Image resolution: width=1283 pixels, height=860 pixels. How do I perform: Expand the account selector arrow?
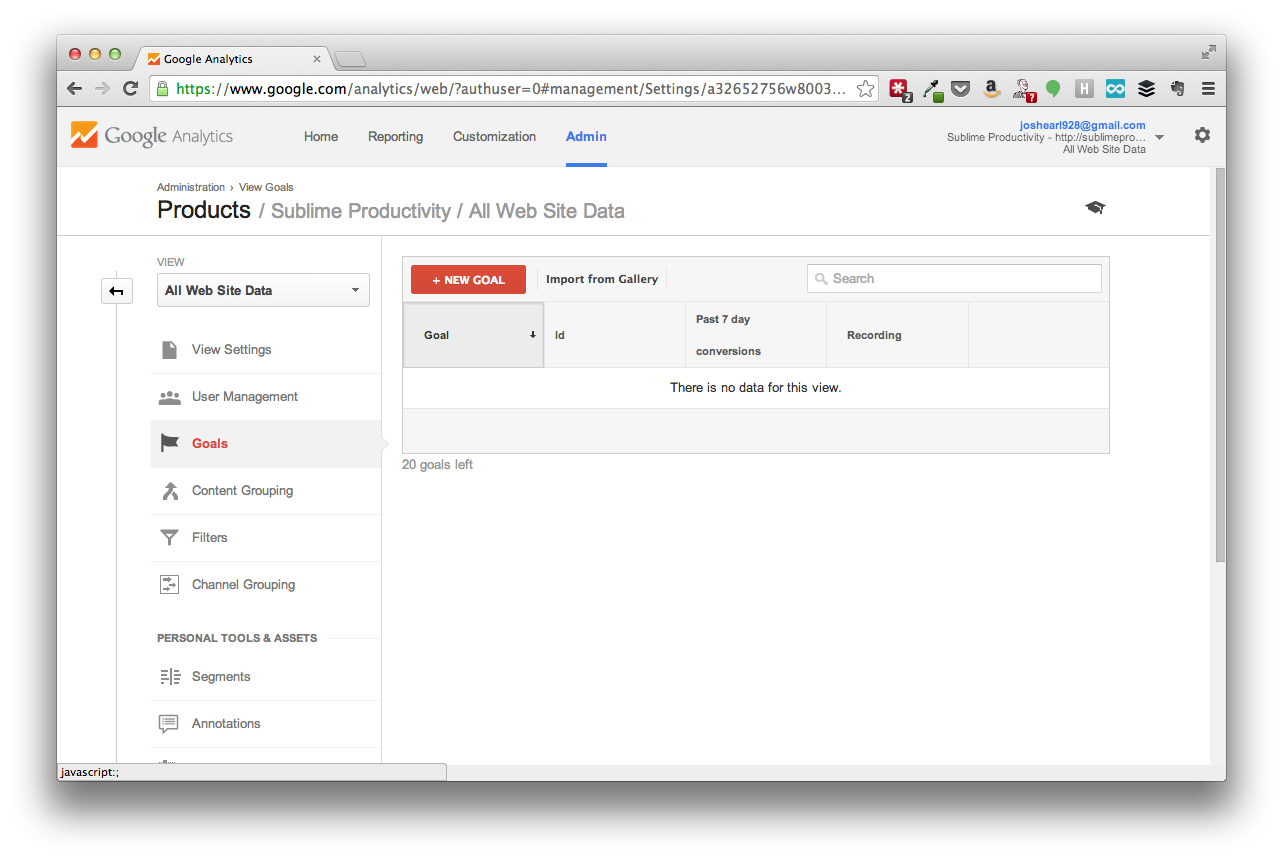click(x=1160, y=137)
